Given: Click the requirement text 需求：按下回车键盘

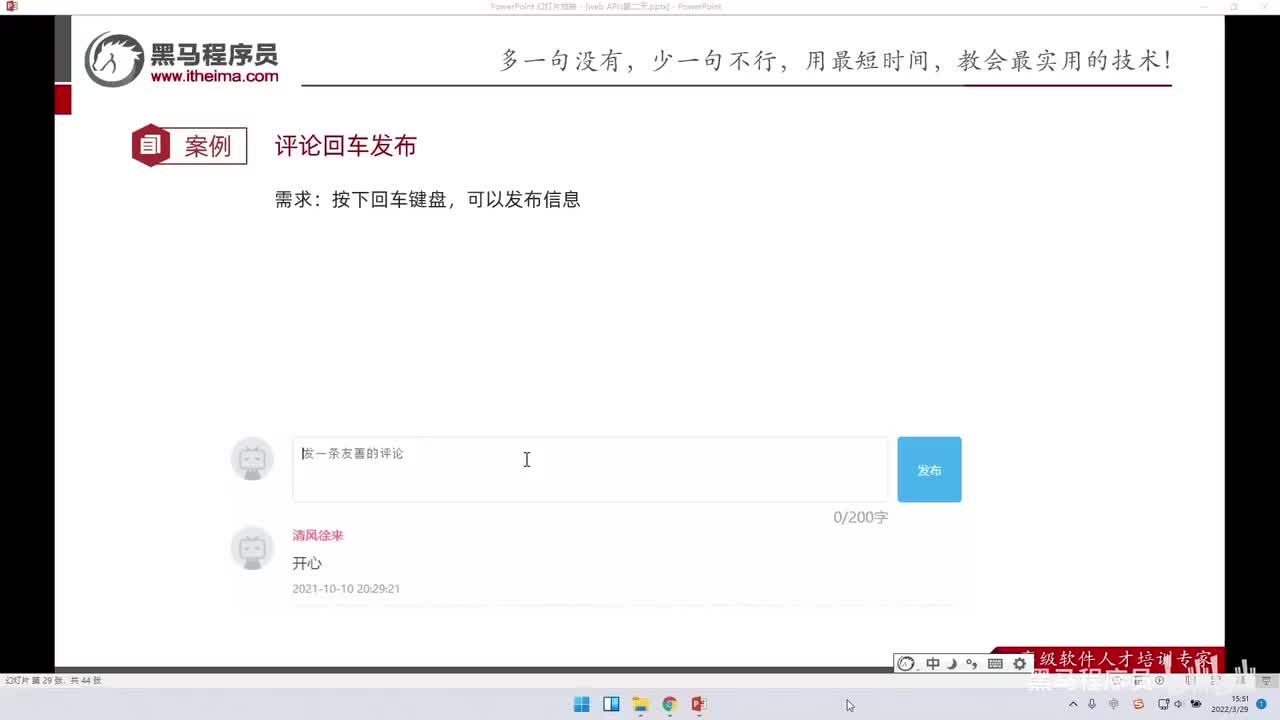Looking at the screenshot, I should click(361, 199).
